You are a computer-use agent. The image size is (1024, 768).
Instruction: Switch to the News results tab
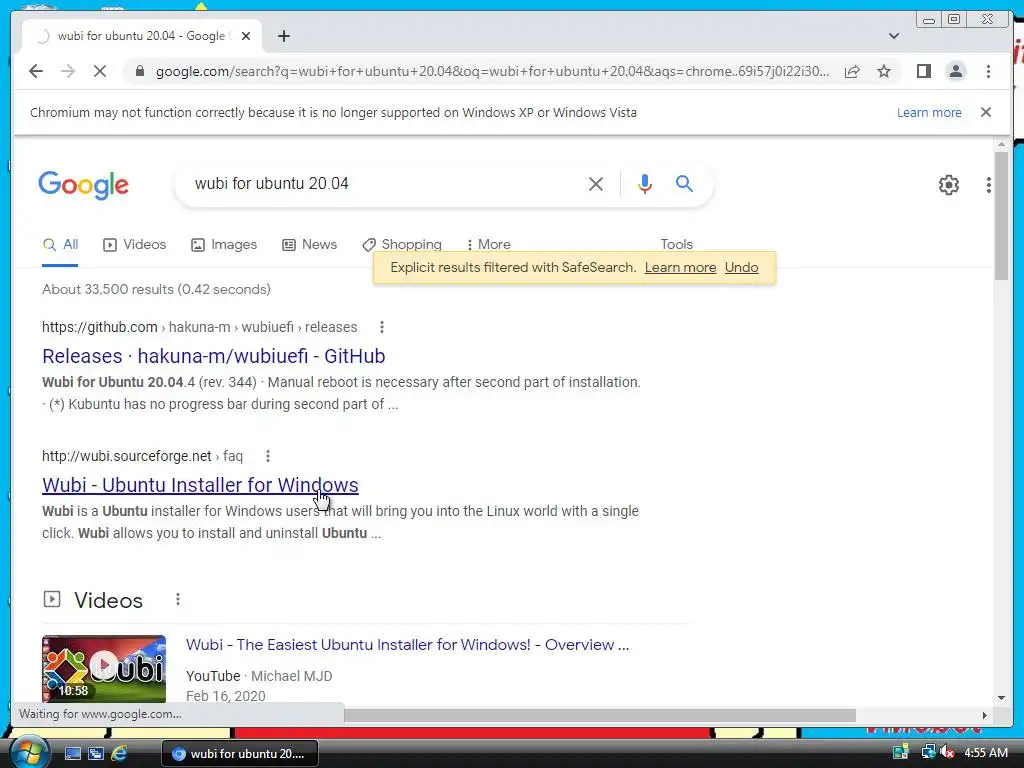pos(310,245)
